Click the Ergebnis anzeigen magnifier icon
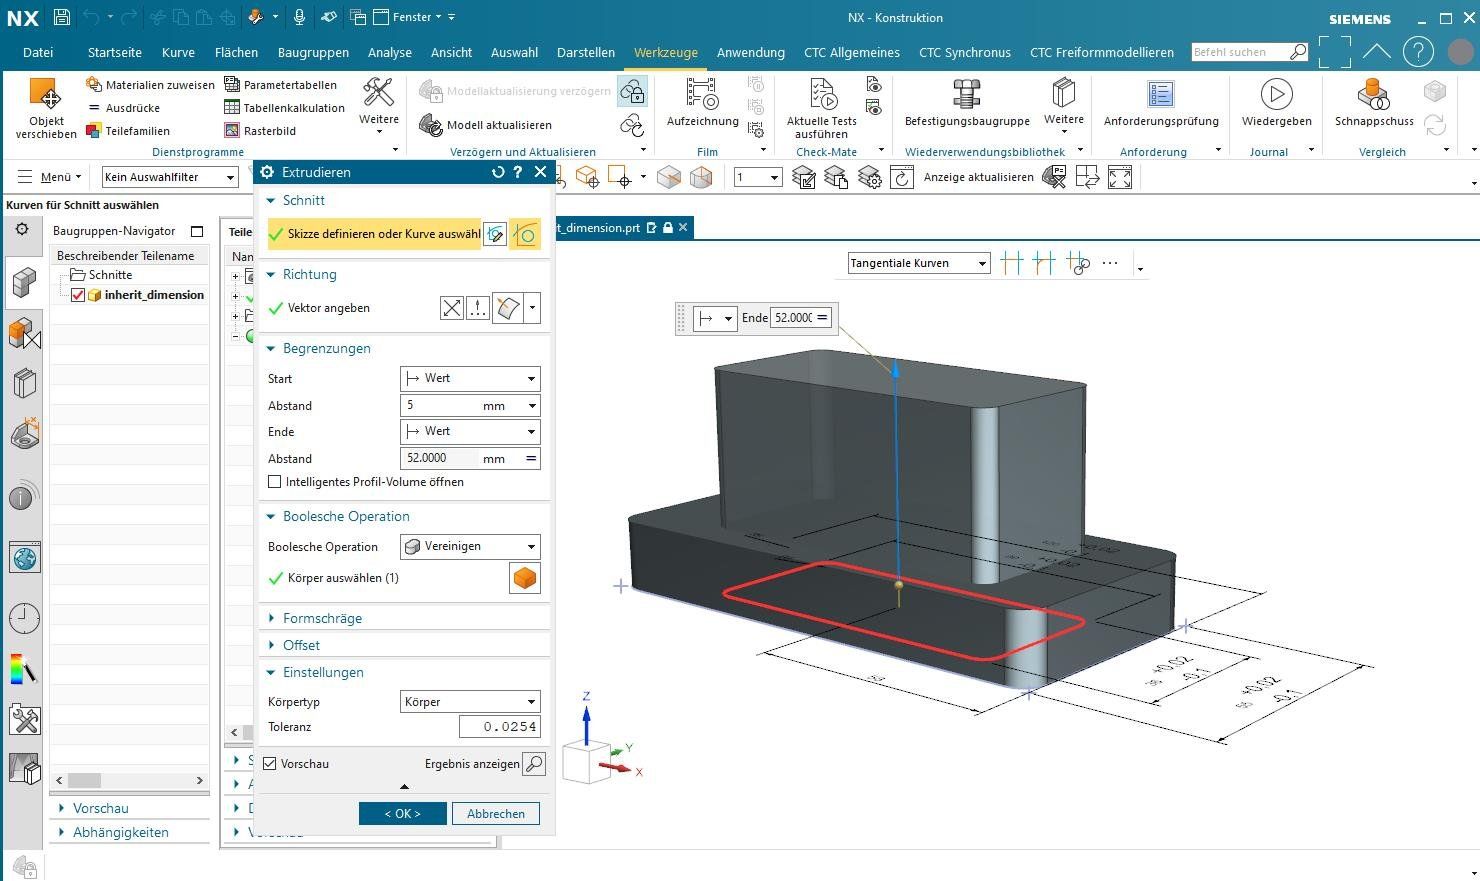 (535, 764)
